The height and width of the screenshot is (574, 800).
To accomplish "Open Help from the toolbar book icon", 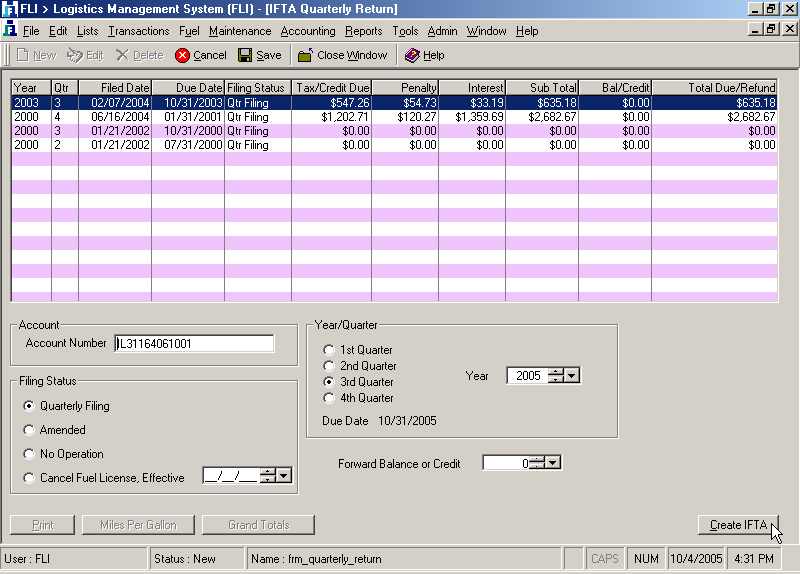I will click(412, 55).
